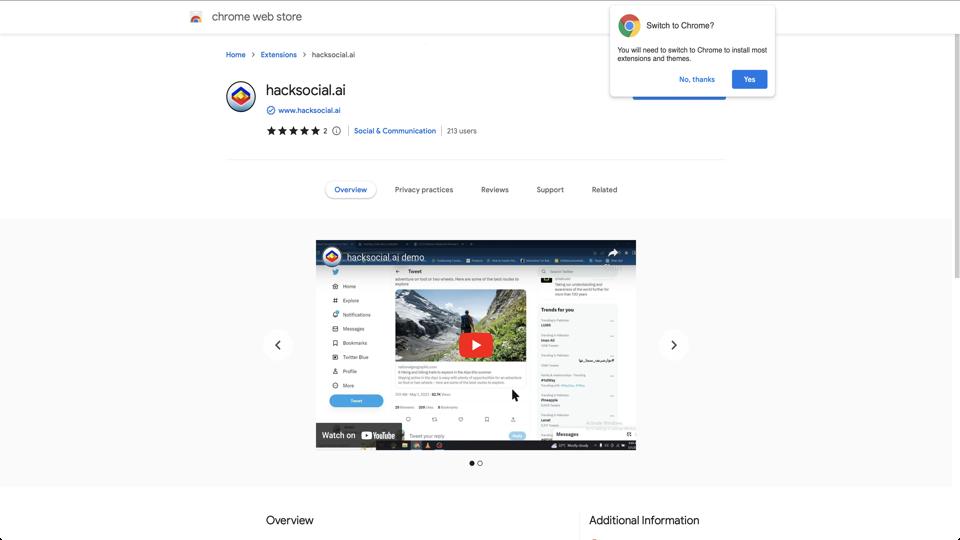Play the hacksocial.ai demo YouTube video

[475, 345]
